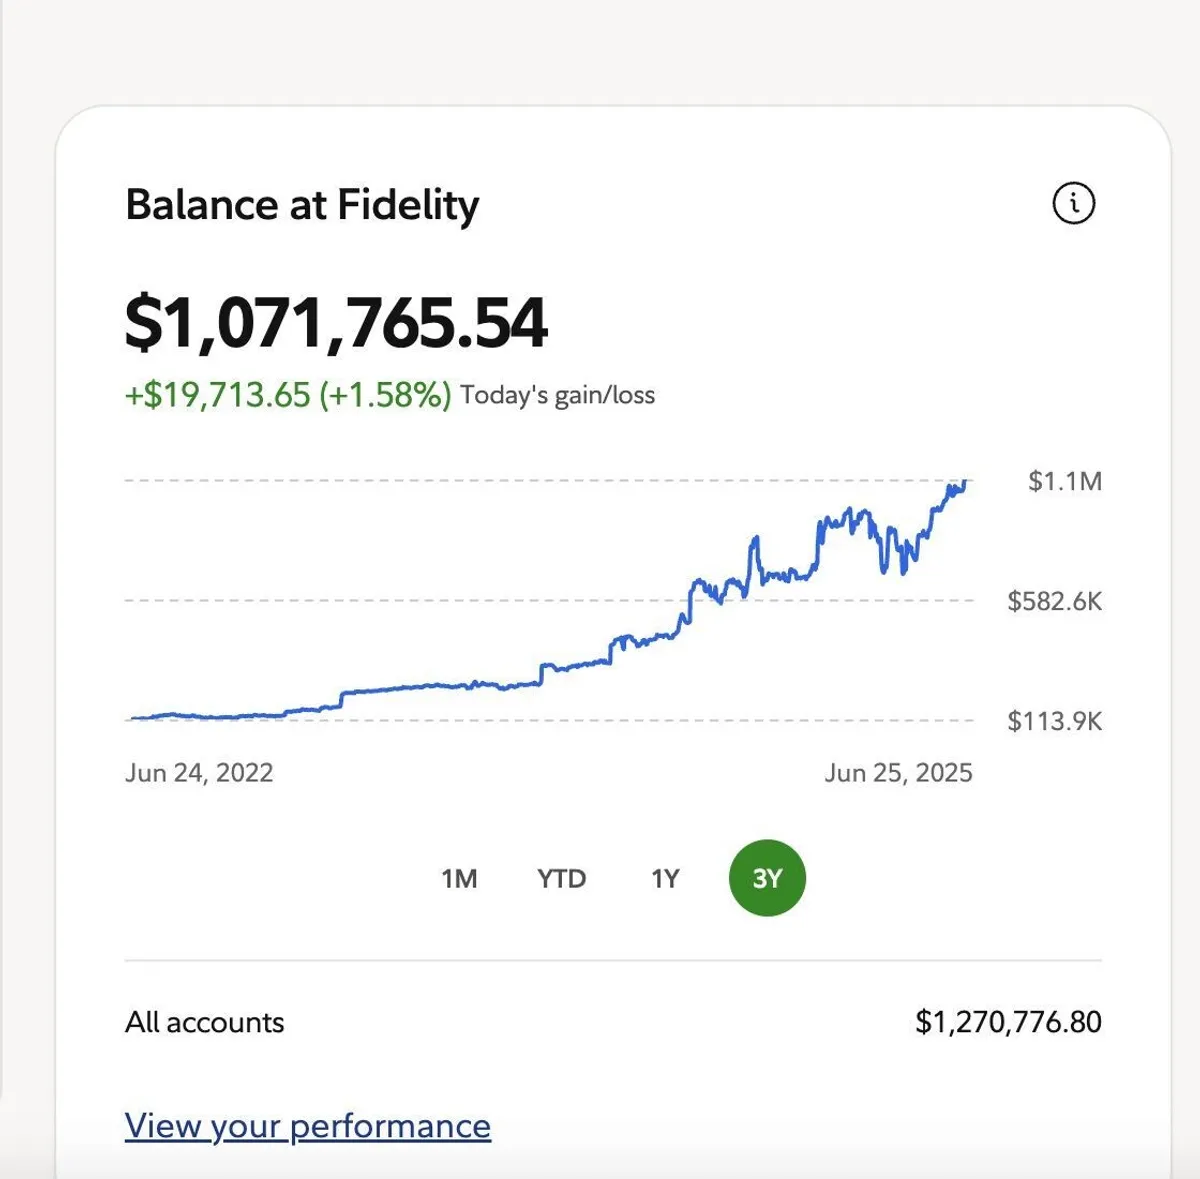Click the Jun 24, 2022 start date
This screenshot has height=1179, width=1200.
click(199, 773)
